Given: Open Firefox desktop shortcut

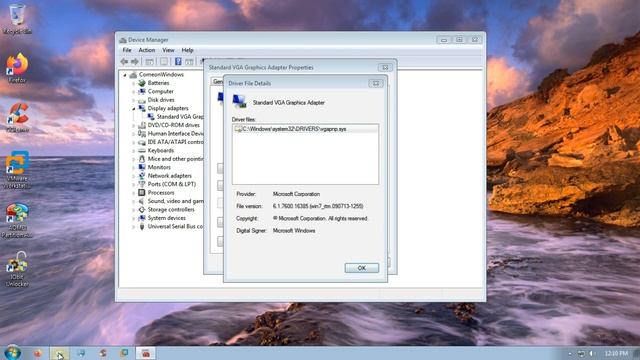Looking at the screenshot, I should pos(17,68).
